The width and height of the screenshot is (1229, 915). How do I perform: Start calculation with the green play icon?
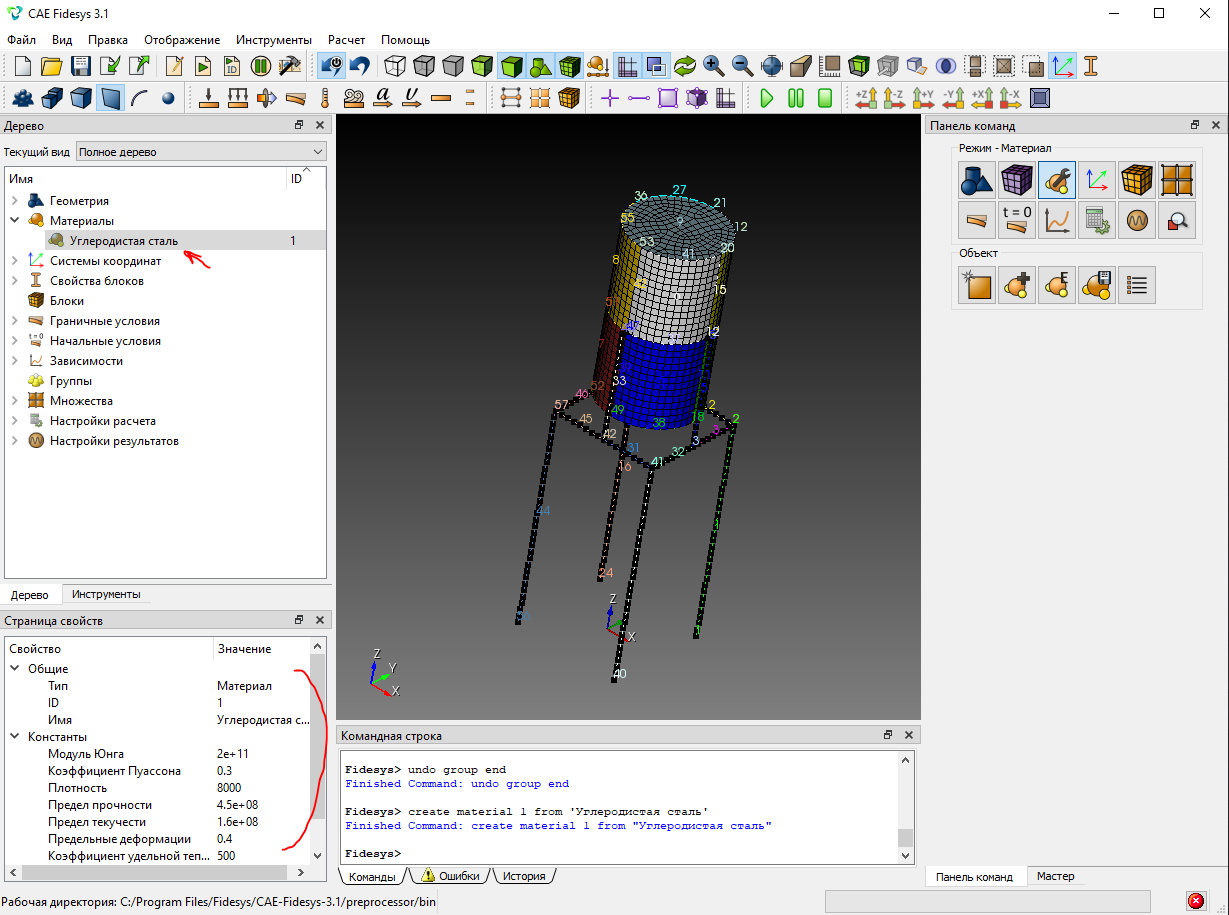[x=767, y=98]
